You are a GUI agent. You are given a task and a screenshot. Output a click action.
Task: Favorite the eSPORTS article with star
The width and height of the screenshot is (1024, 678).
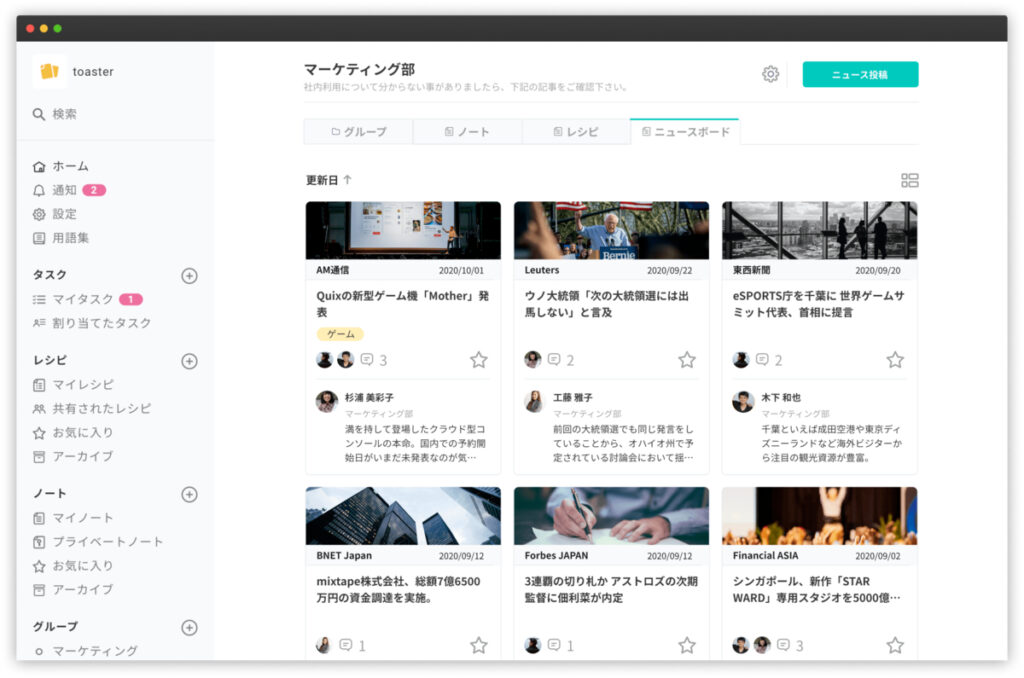(895, 360)
